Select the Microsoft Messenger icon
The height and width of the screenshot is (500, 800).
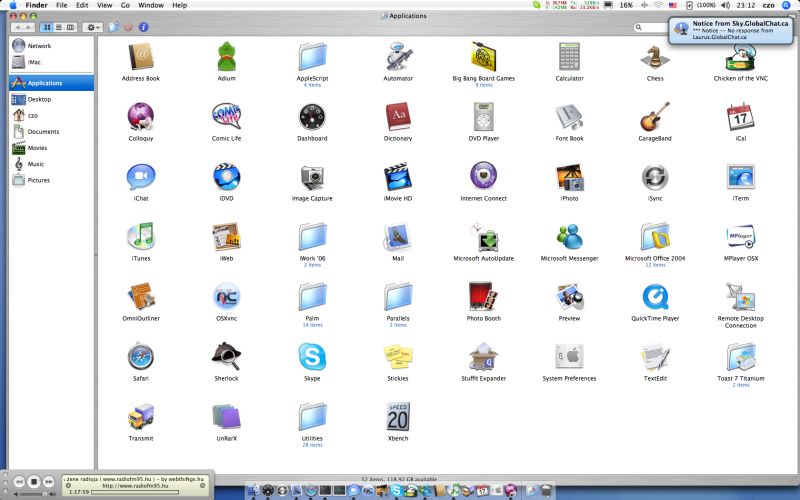click(x=569, y=236)
